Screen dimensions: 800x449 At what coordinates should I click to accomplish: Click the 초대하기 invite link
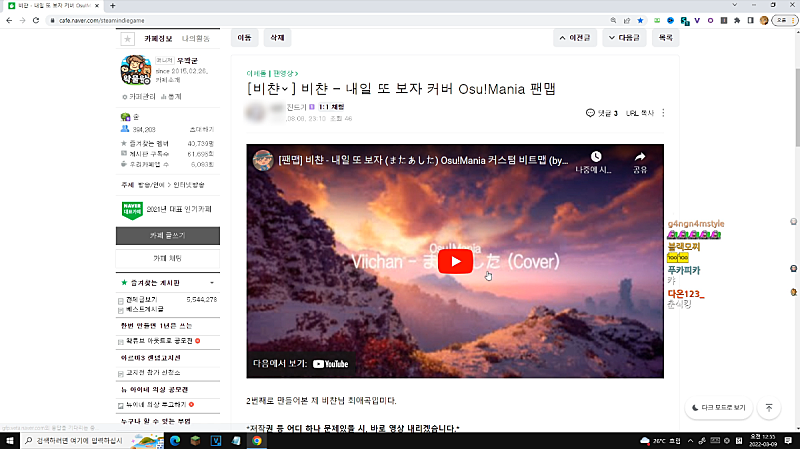202,129
